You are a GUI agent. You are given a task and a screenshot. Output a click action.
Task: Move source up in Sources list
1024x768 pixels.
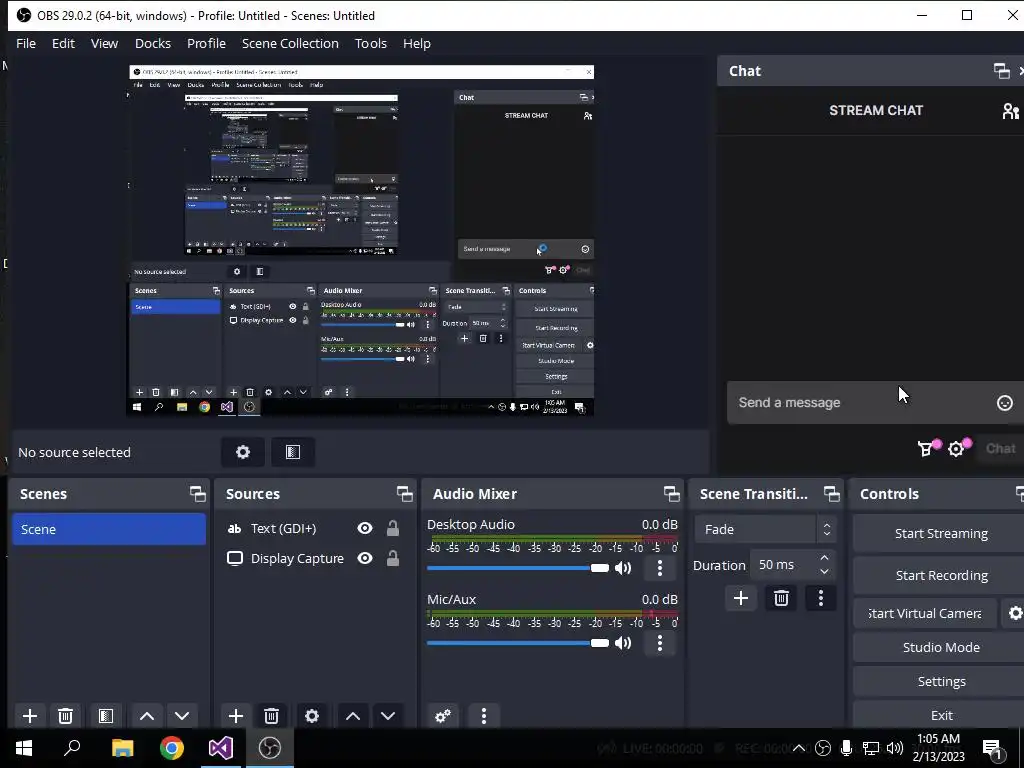(353, 716)
